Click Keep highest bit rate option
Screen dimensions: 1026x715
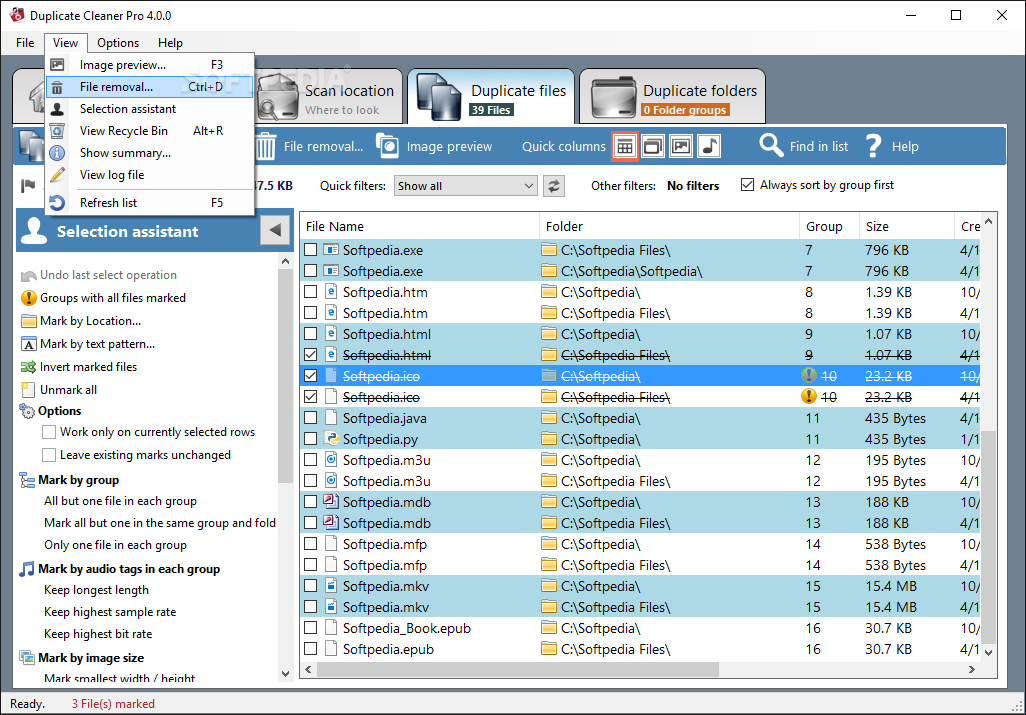pos(98,634)
